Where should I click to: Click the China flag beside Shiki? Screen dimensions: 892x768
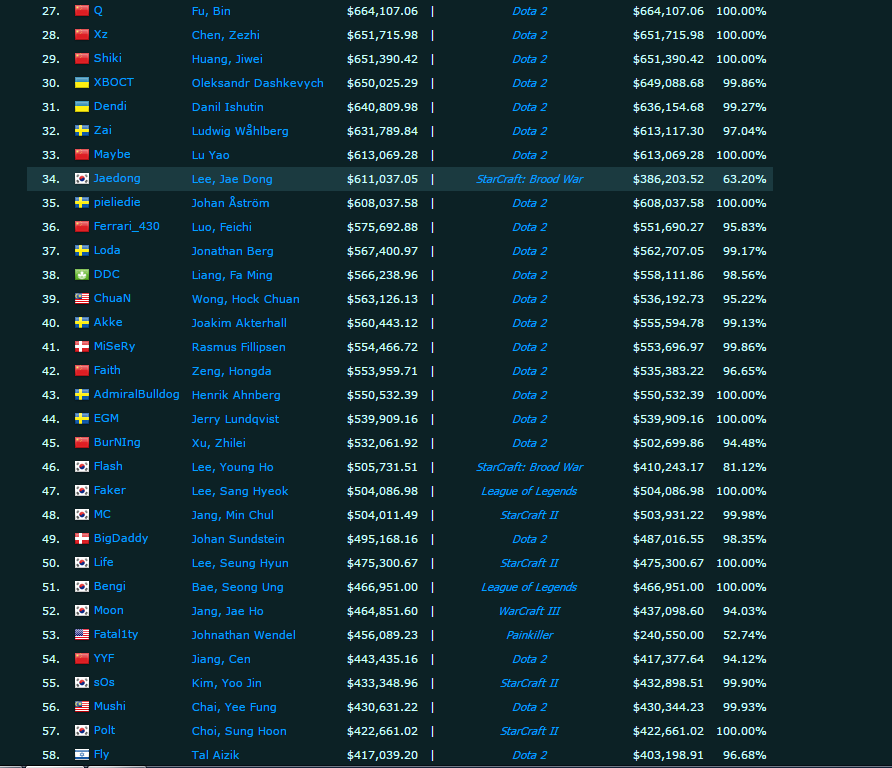click(82, 59)
